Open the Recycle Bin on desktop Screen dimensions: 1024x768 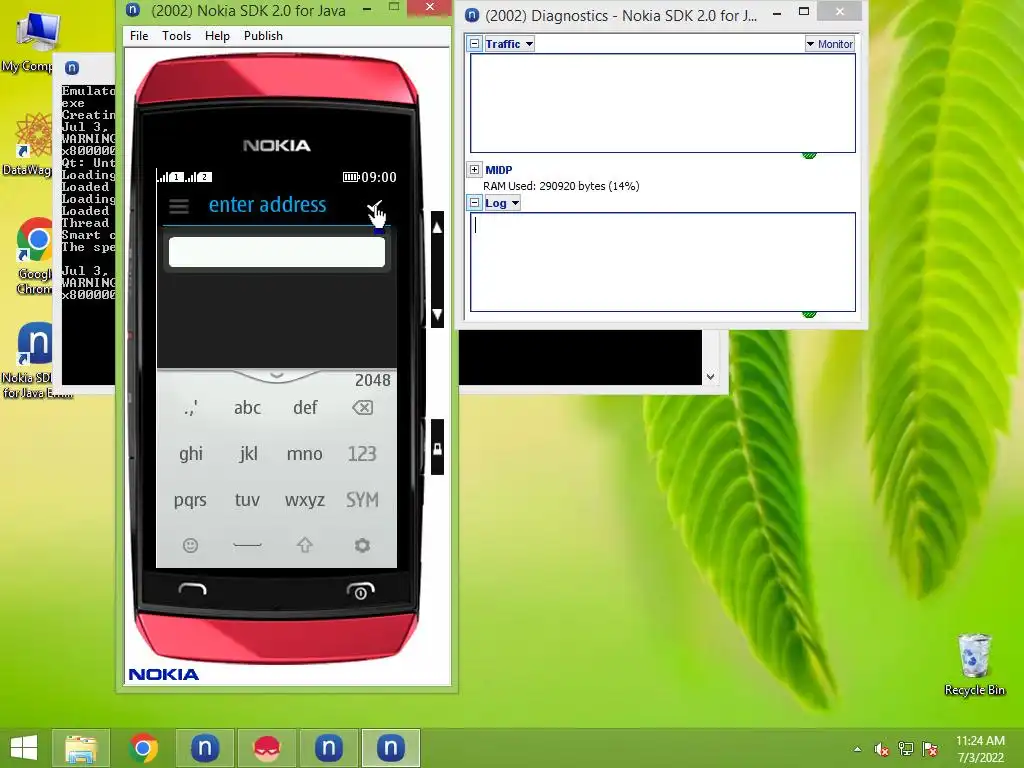coord(974,664)
